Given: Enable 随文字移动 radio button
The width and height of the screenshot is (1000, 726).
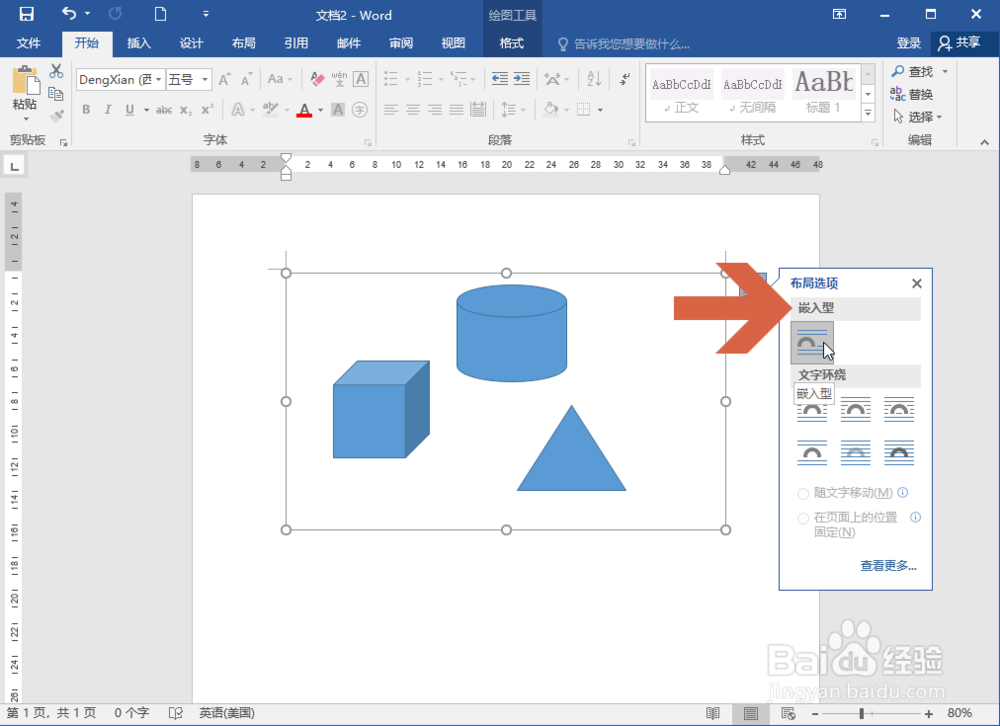Looking at the screenshot, I should (804, 492).
